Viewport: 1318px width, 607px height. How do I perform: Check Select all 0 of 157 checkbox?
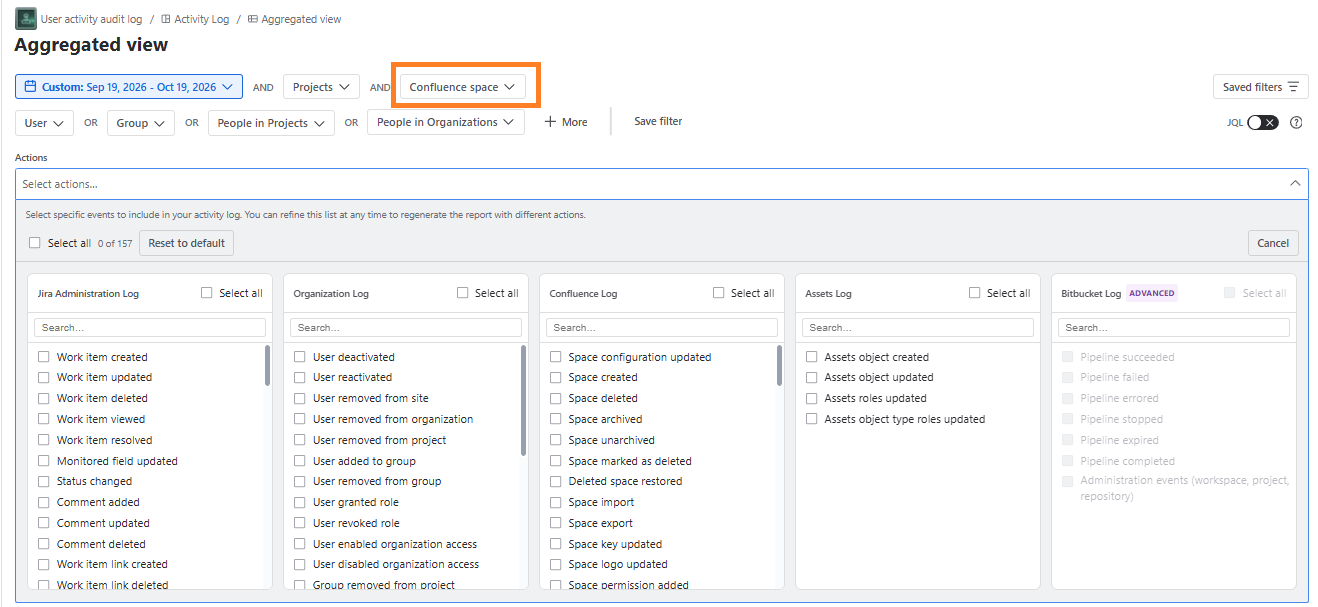tap(35, 243)
